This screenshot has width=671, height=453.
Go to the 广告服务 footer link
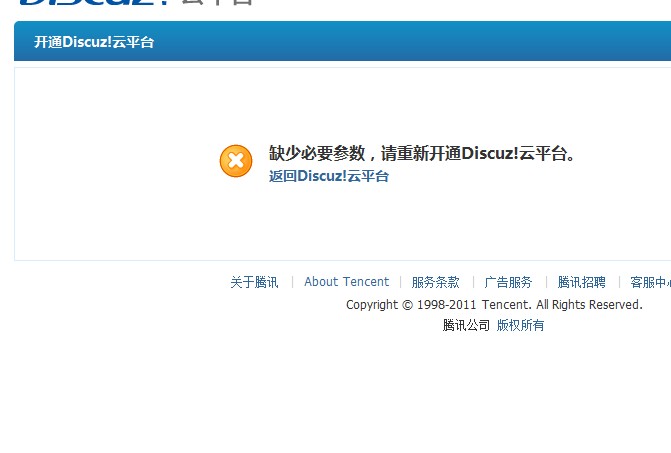pos(508,282)
